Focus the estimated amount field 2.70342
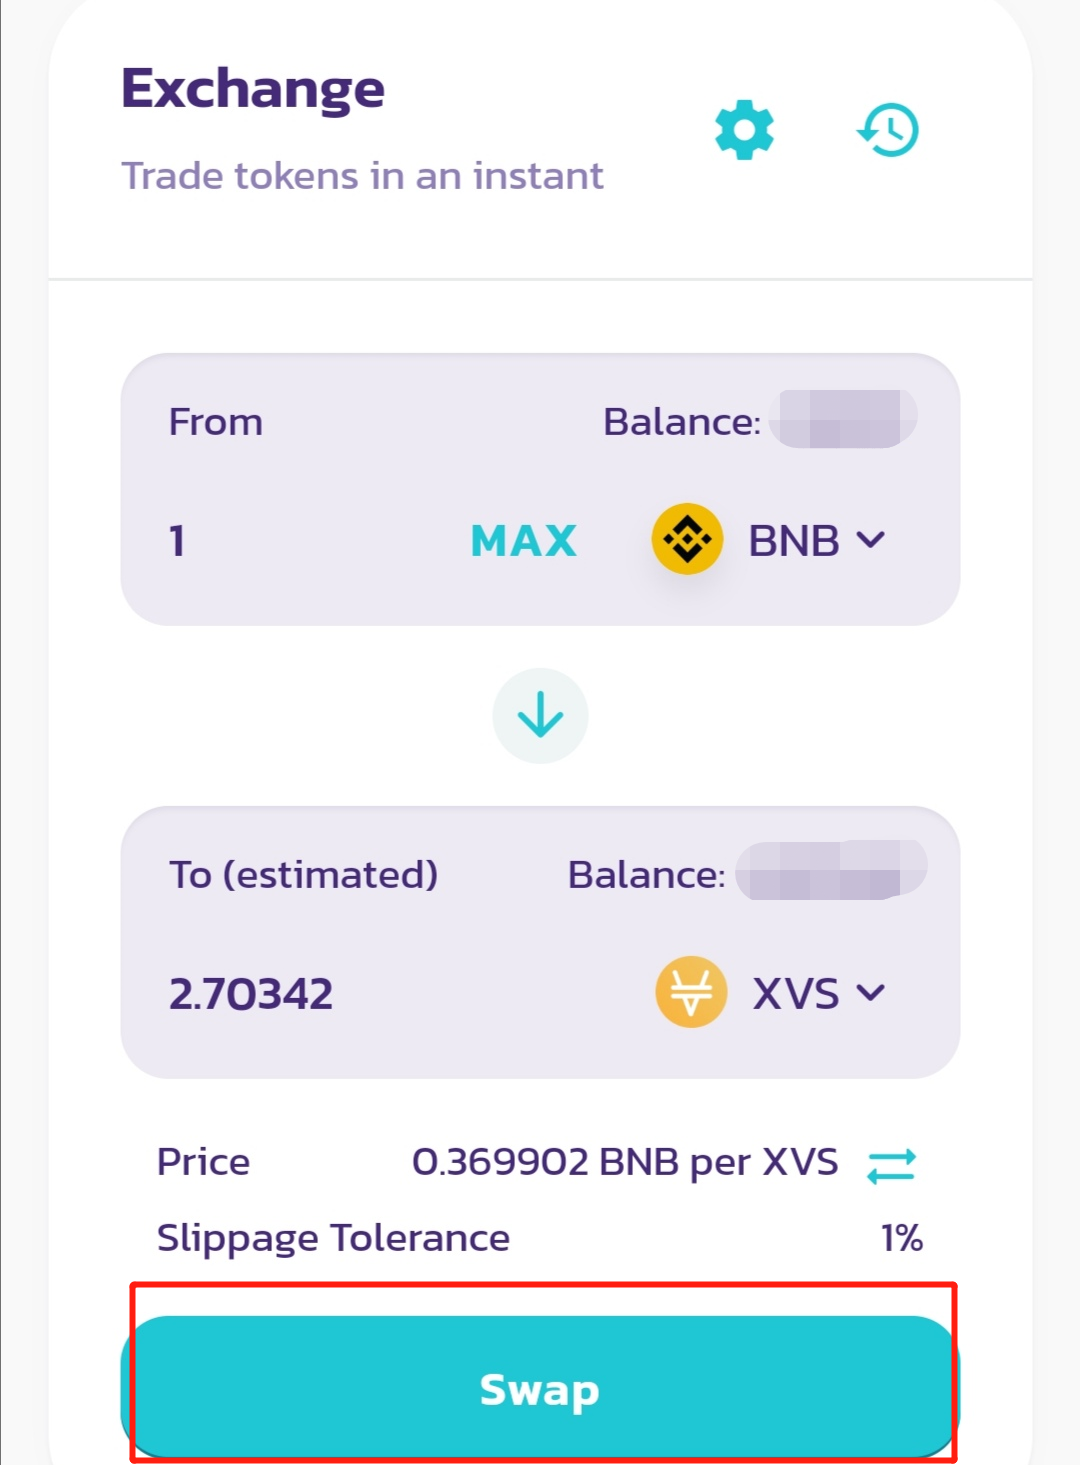The width and height of the screenshot is (1080, 1465). [380, 994]
